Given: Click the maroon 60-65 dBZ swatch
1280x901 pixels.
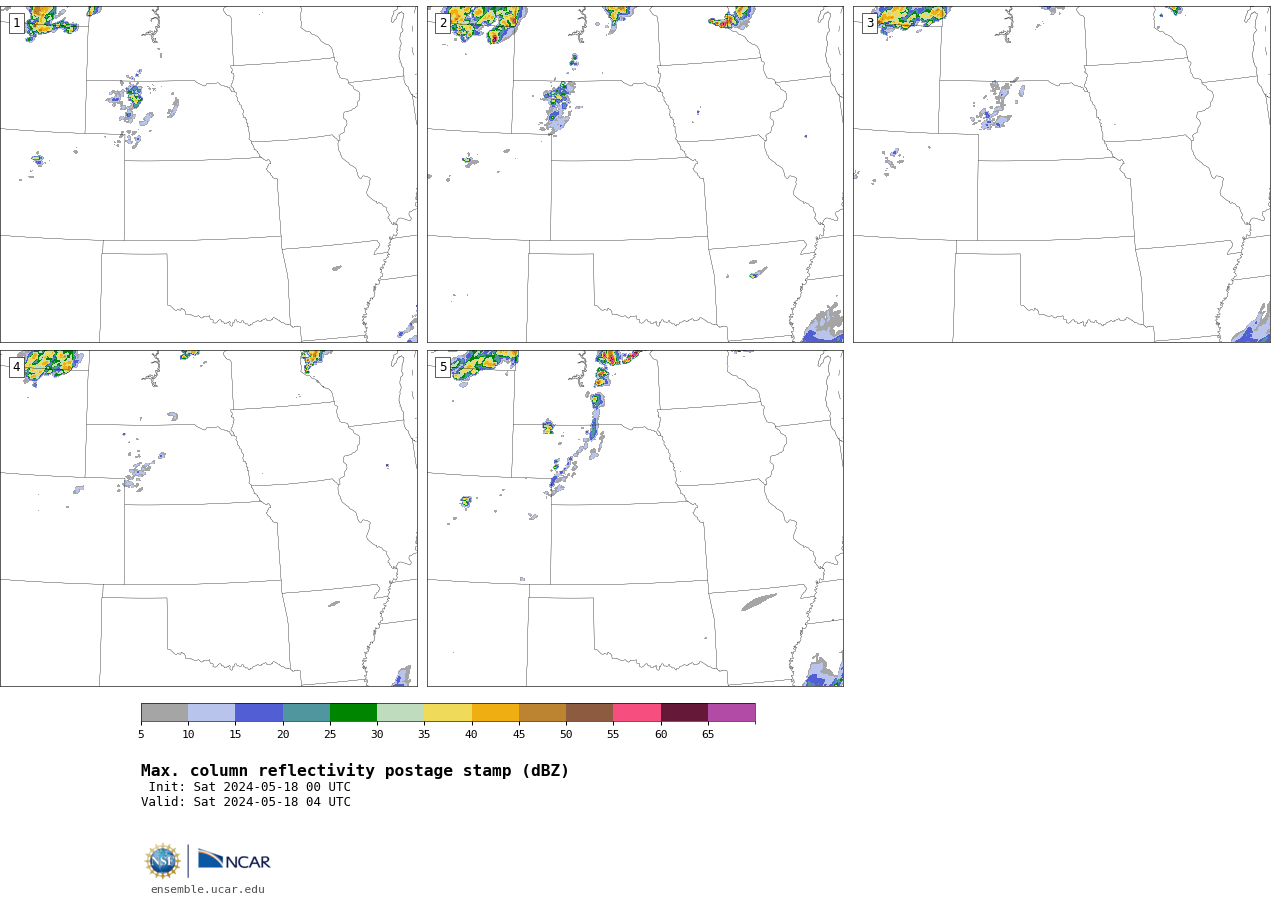Looking at the screenshot, I should pos(684,713).
